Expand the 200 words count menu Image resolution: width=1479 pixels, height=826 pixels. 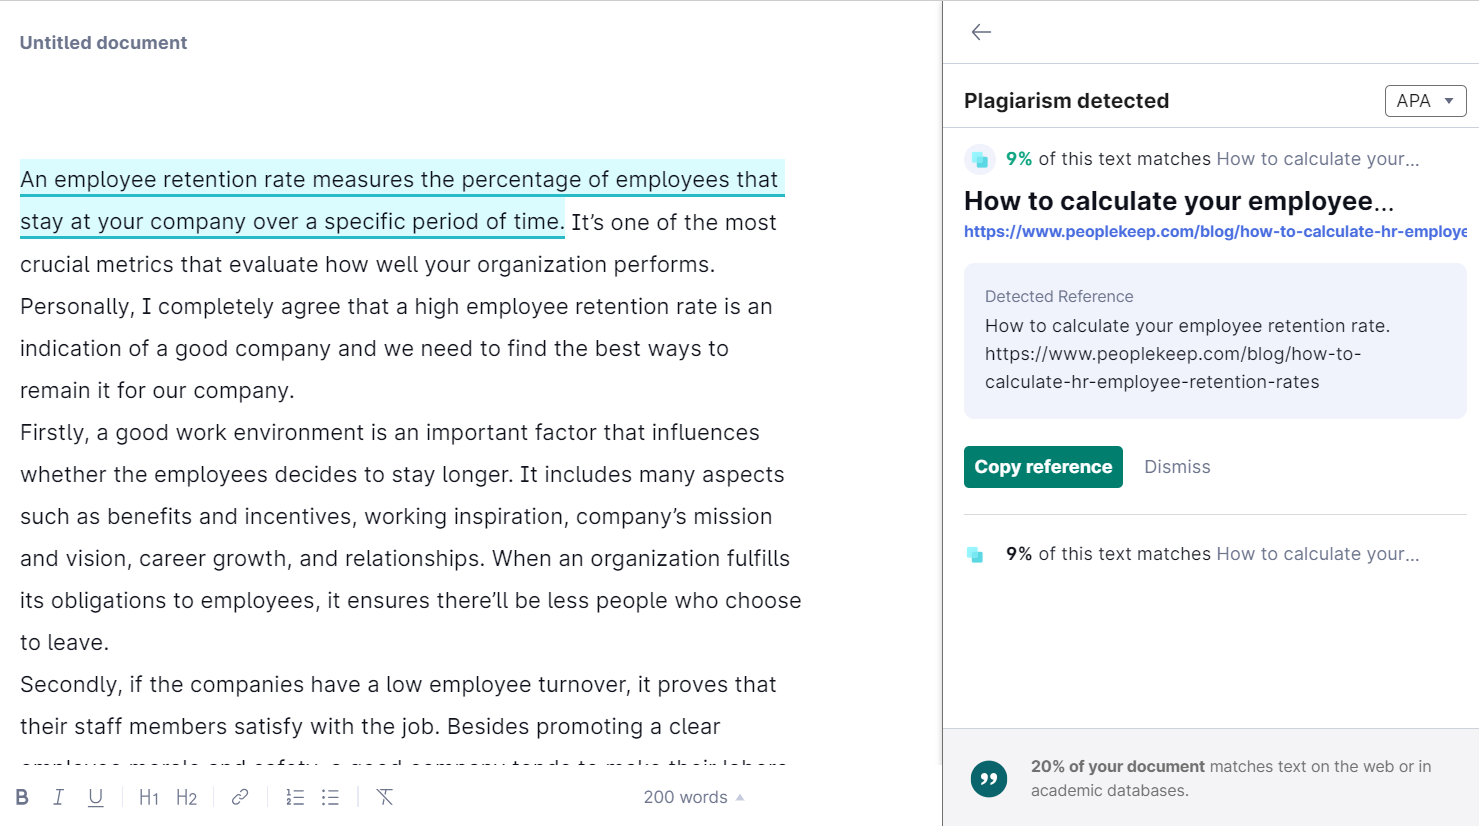point(693,797)
